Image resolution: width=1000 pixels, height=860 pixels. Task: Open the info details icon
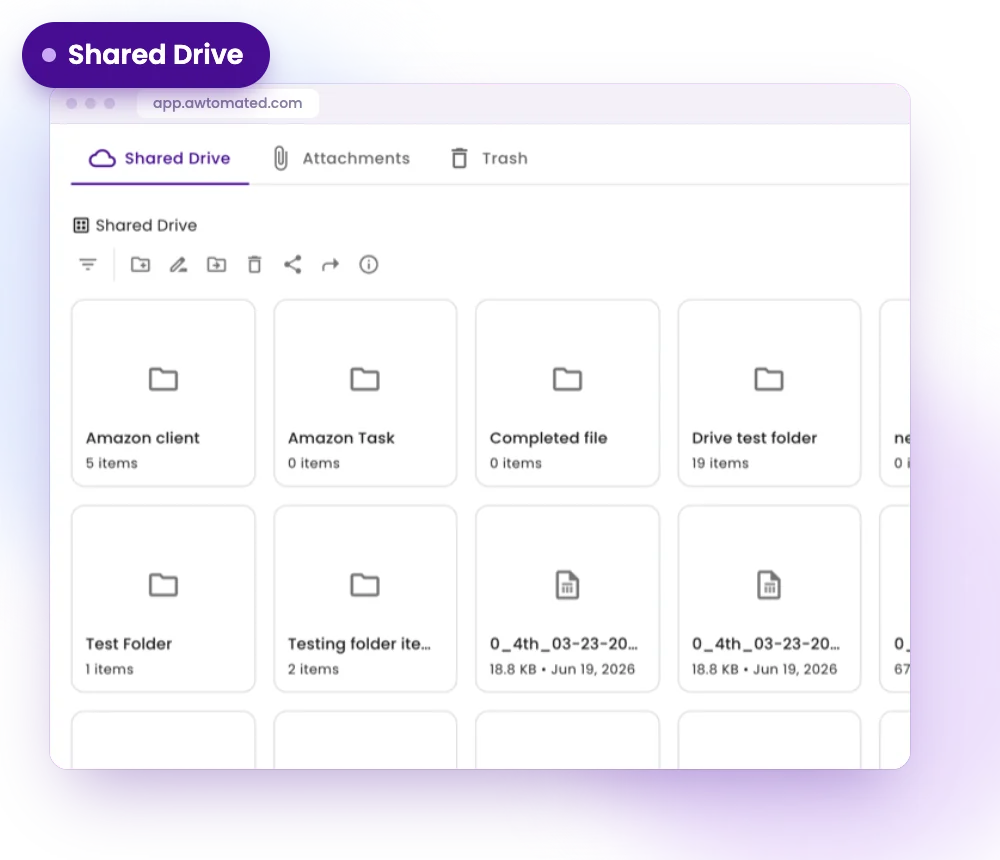pos(369,264)
